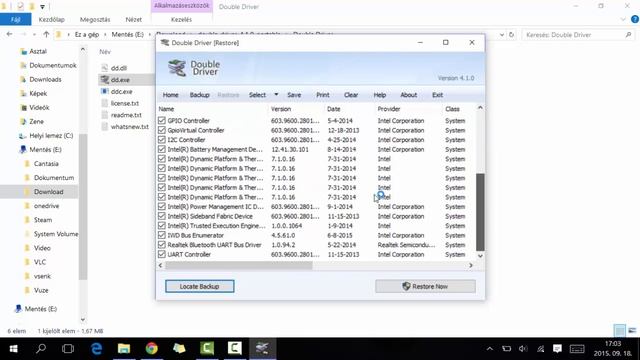Screen dimensions: 640x360
Task: Uncheck the GPIO Controller driver
Action: click(162, 120)
